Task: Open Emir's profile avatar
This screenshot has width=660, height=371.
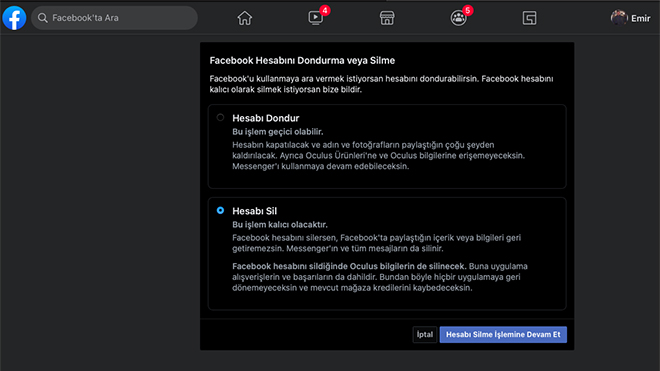Action: pyautogui.click(x=619, y=18)
